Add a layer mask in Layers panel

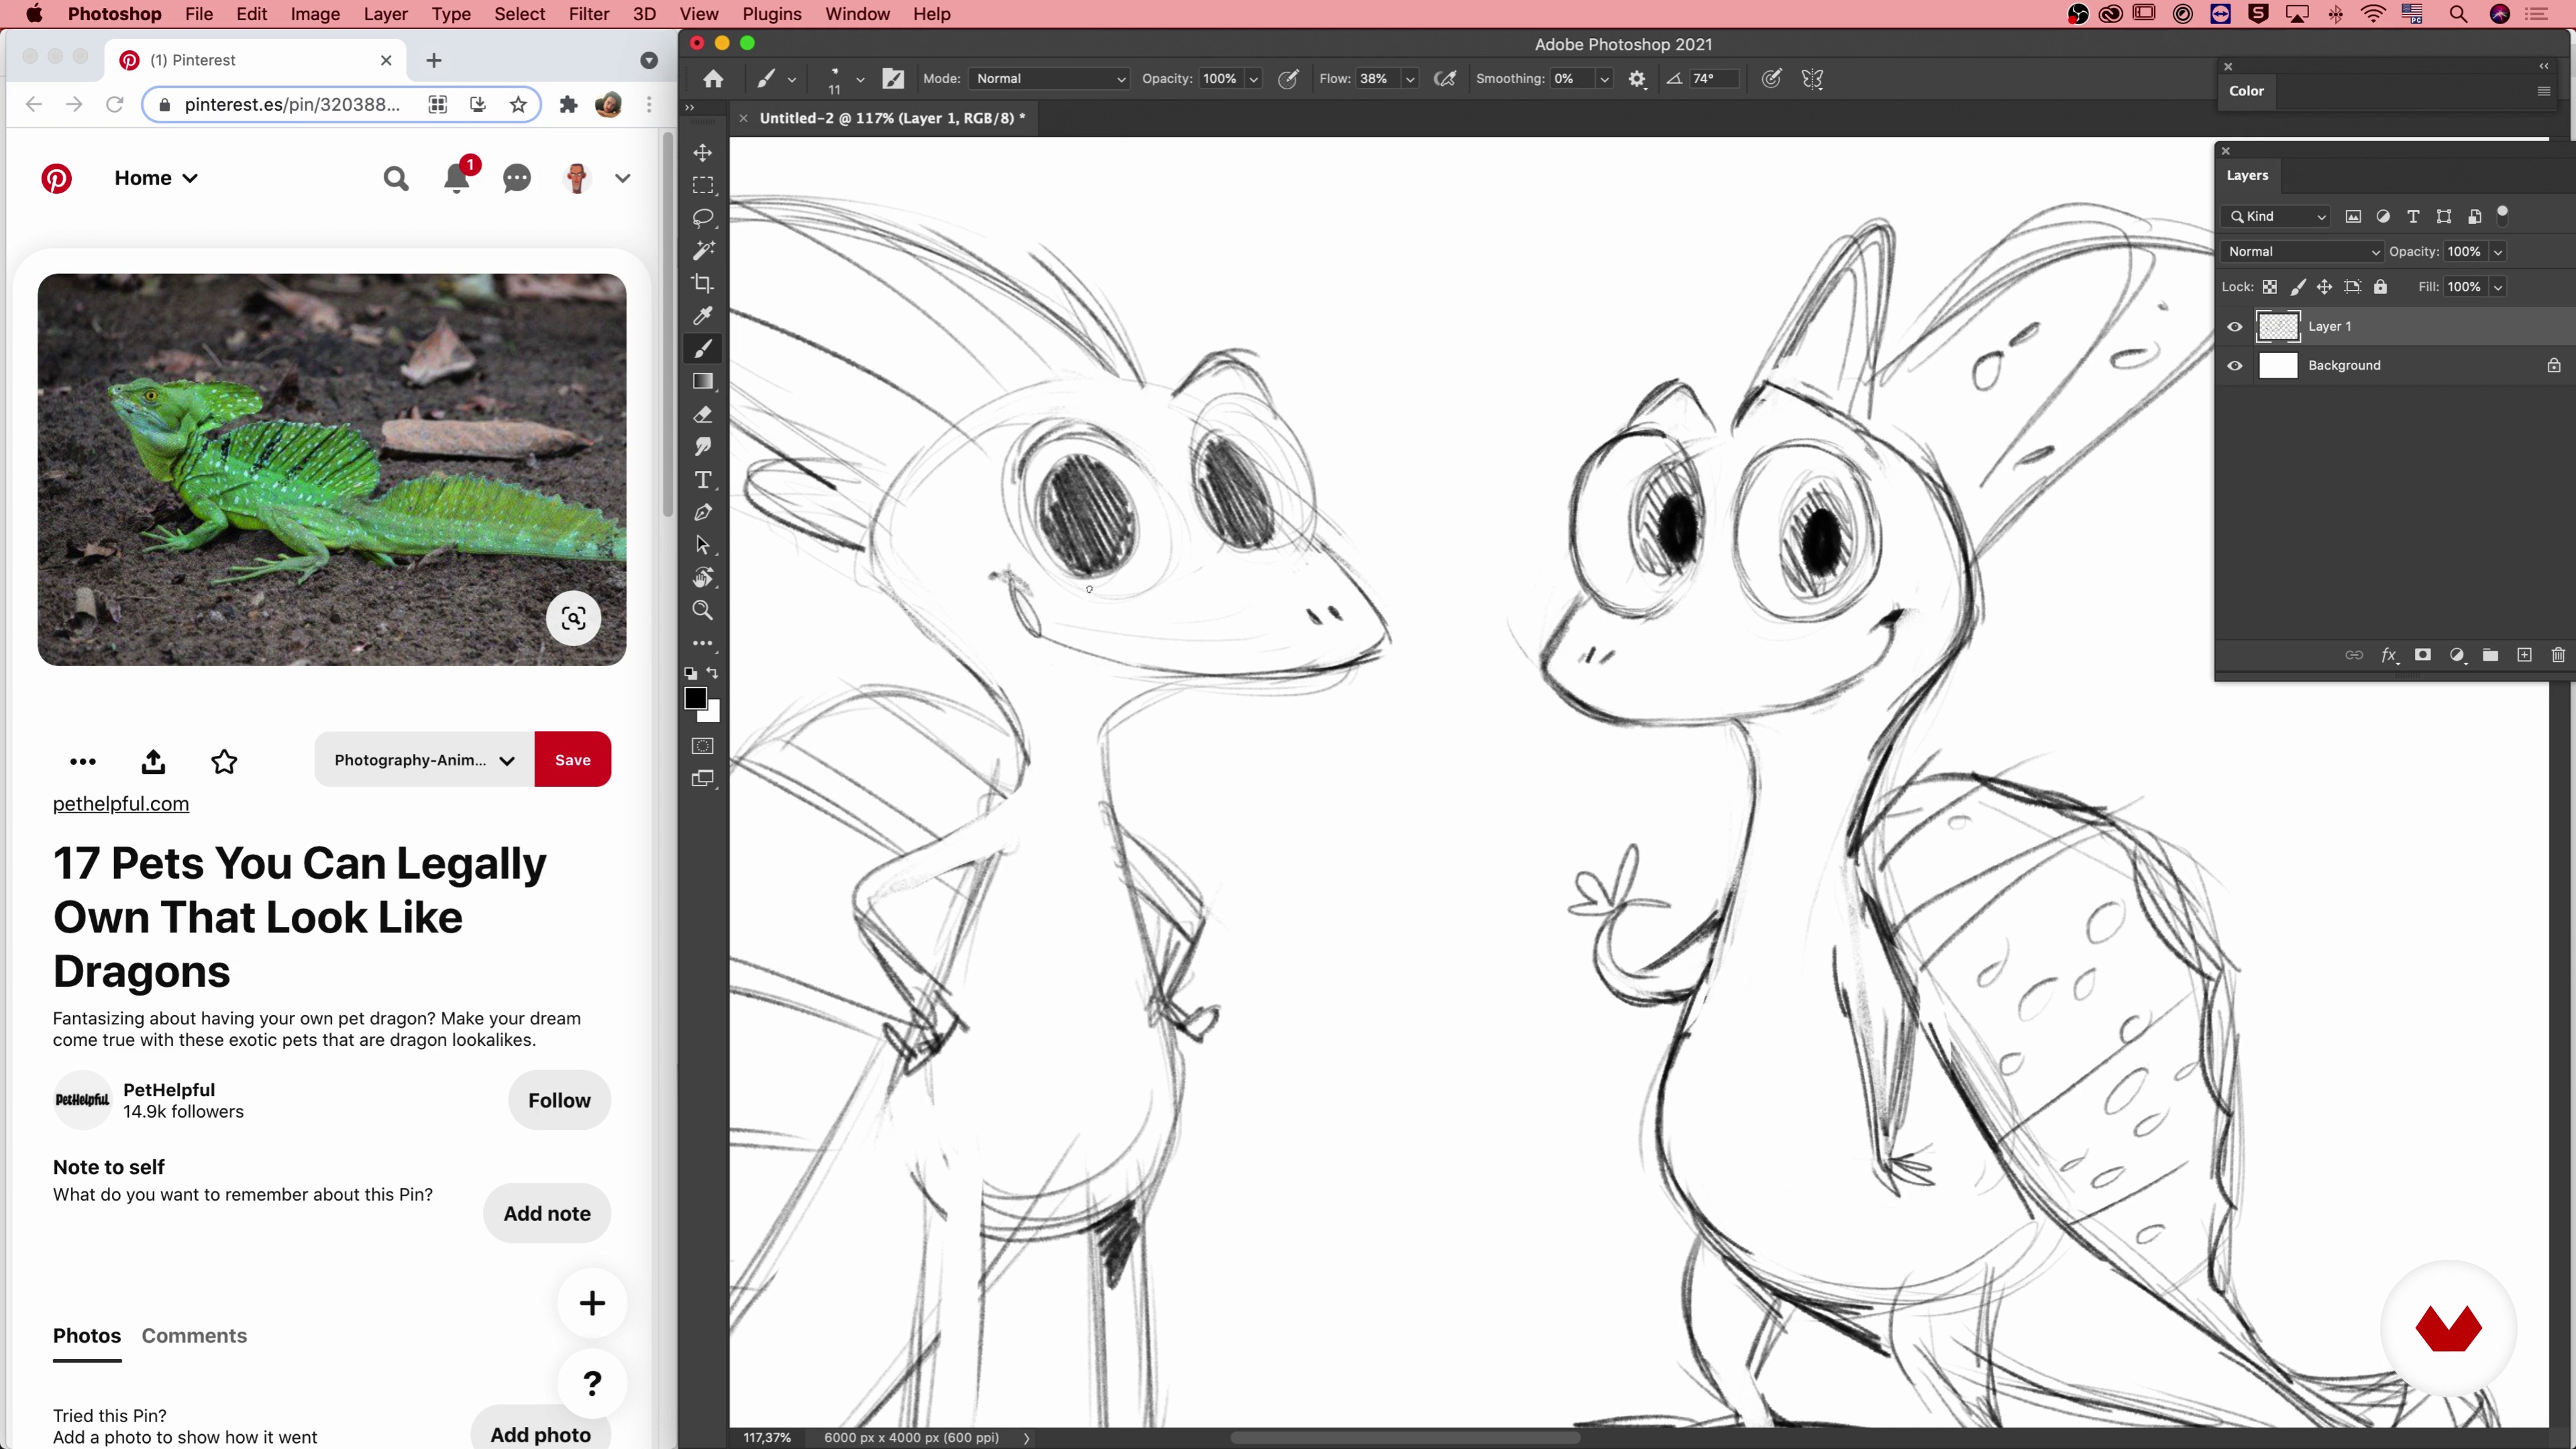point(2422,655)
